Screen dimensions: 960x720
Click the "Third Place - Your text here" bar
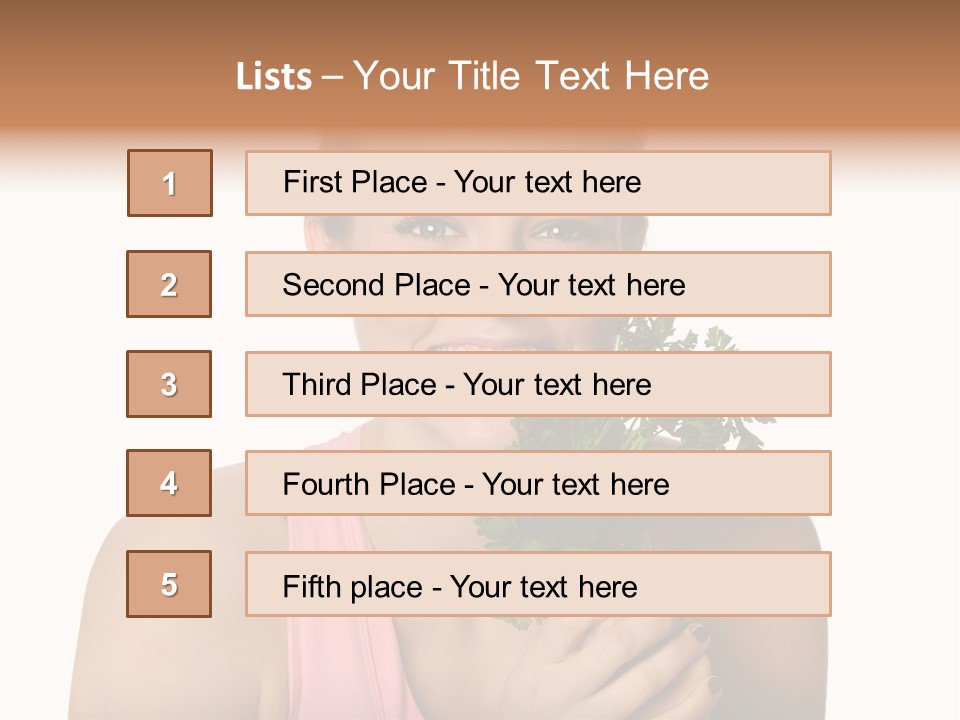click(x=538, y=384)
